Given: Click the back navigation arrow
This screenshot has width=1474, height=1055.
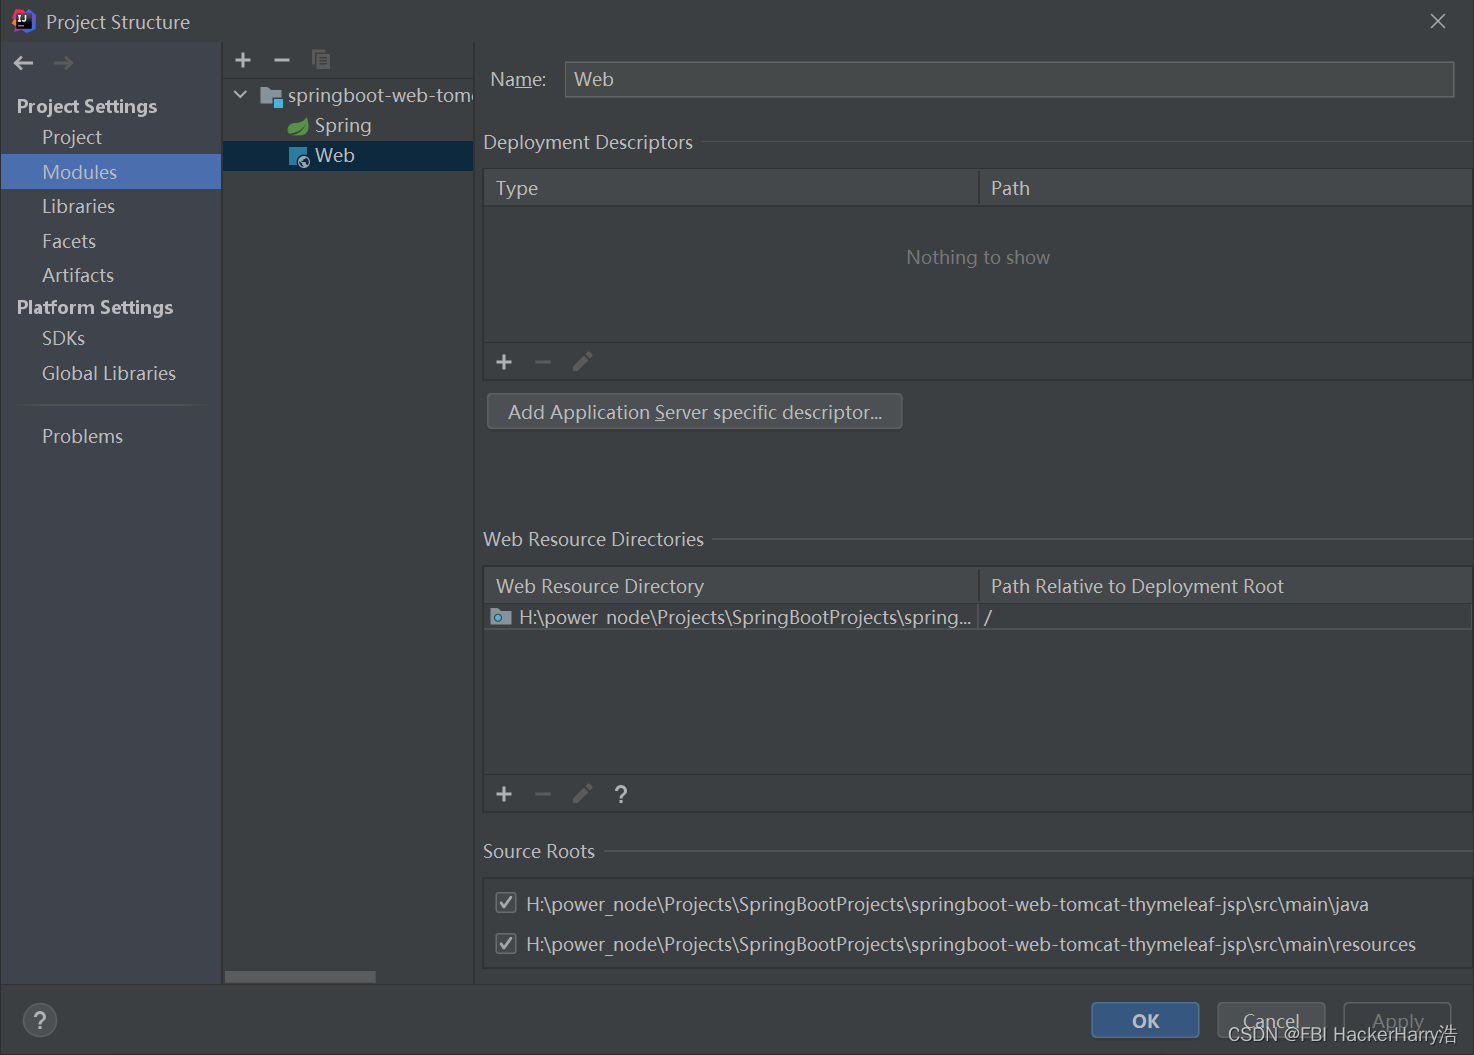Looking at the screenshot, I should click(24, 63).
